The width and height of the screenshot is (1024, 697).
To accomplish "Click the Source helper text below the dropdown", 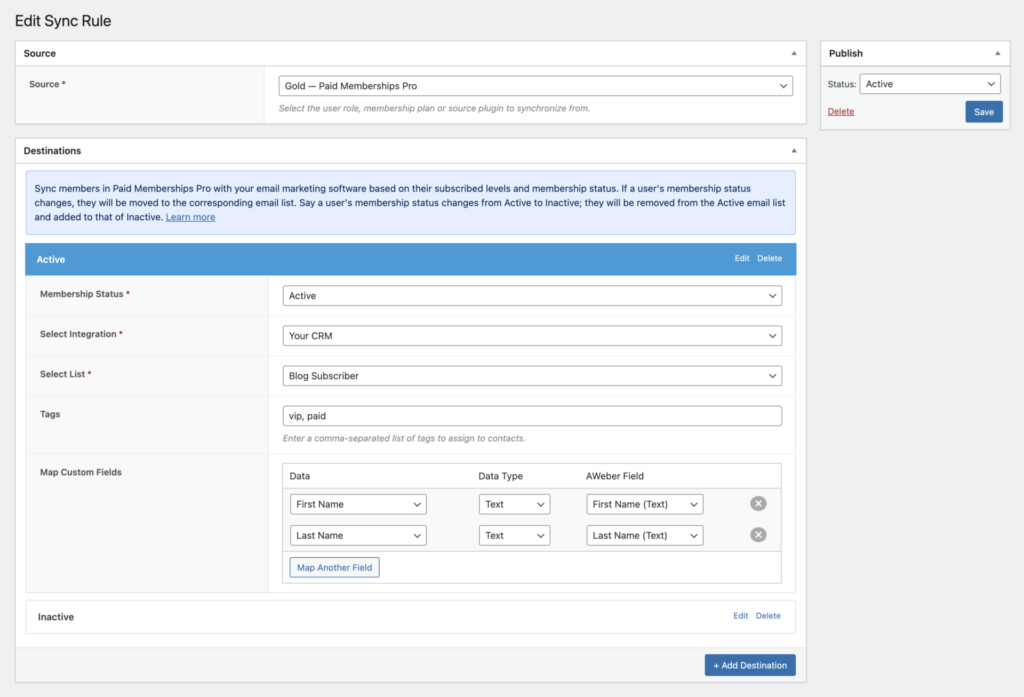I will coord(434,108).
